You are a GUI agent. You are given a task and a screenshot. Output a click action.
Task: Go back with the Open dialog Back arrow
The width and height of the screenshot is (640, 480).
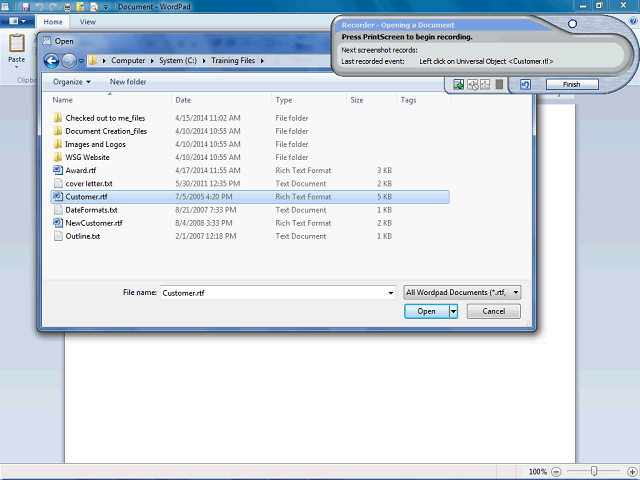(x=51, y=61)
